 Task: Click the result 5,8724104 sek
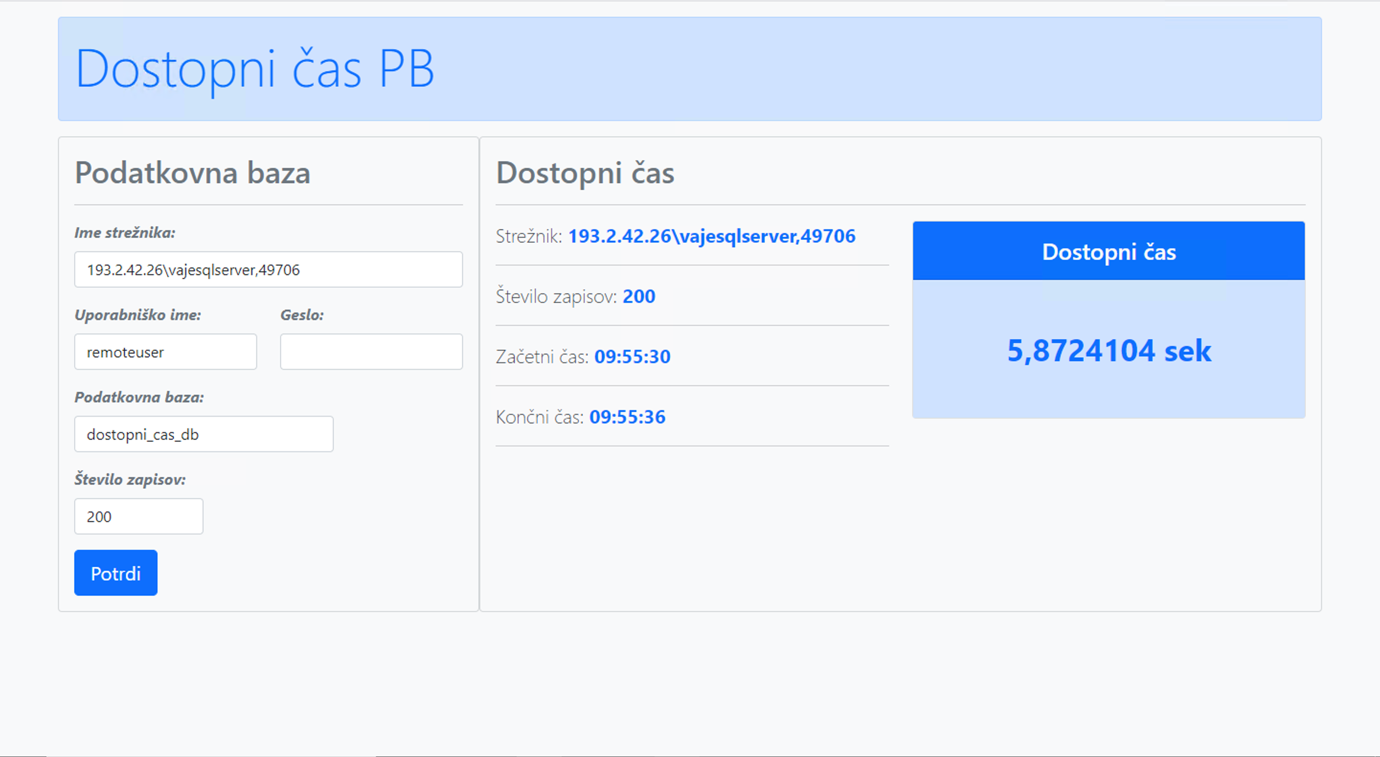pos(1109,350)
